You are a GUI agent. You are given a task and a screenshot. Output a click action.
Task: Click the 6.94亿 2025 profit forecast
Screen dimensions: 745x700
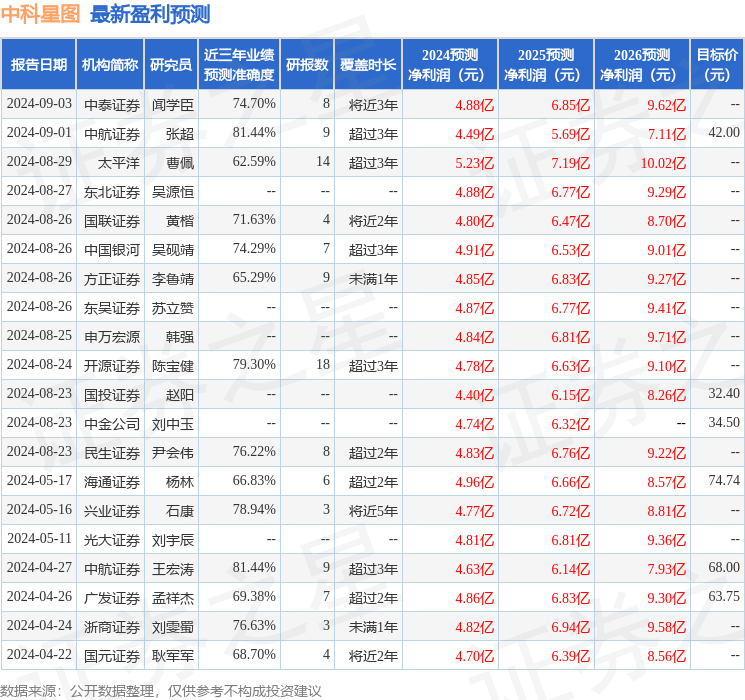[571, 627]
